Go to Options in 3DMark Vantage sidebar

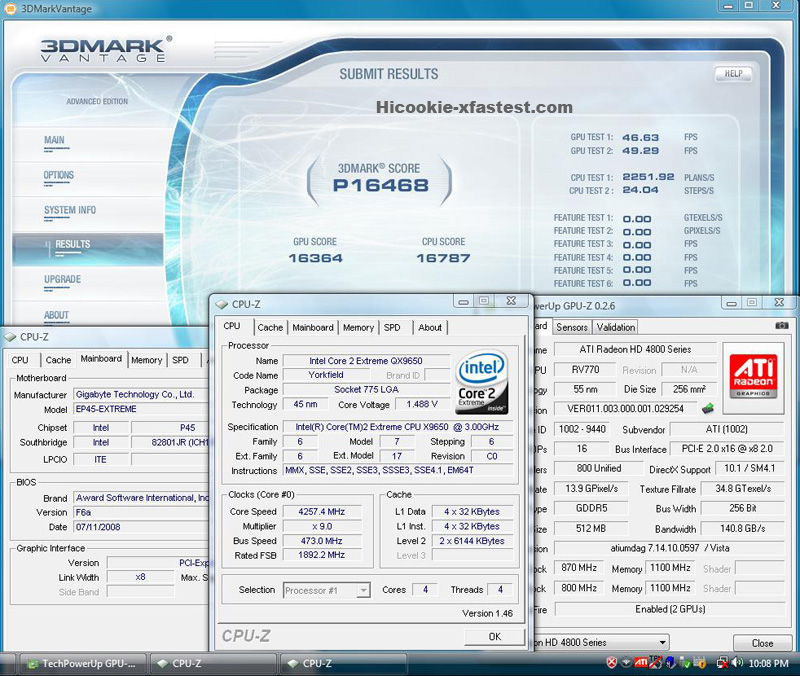(x=59, y=175)
